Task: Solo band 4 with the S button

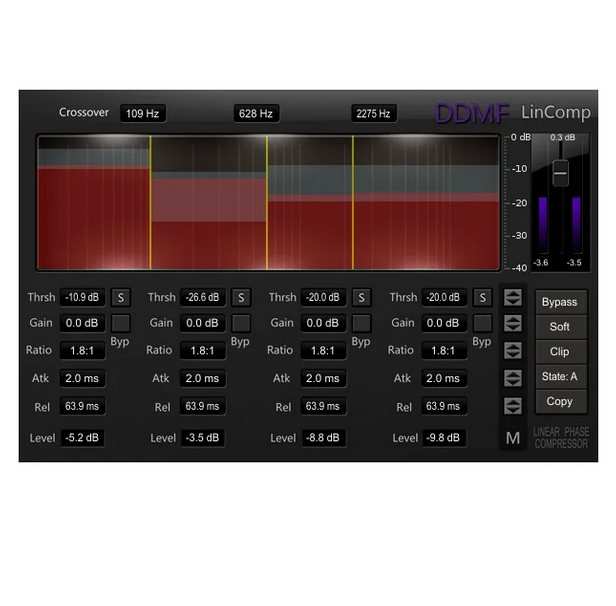Action: point(482,298)
